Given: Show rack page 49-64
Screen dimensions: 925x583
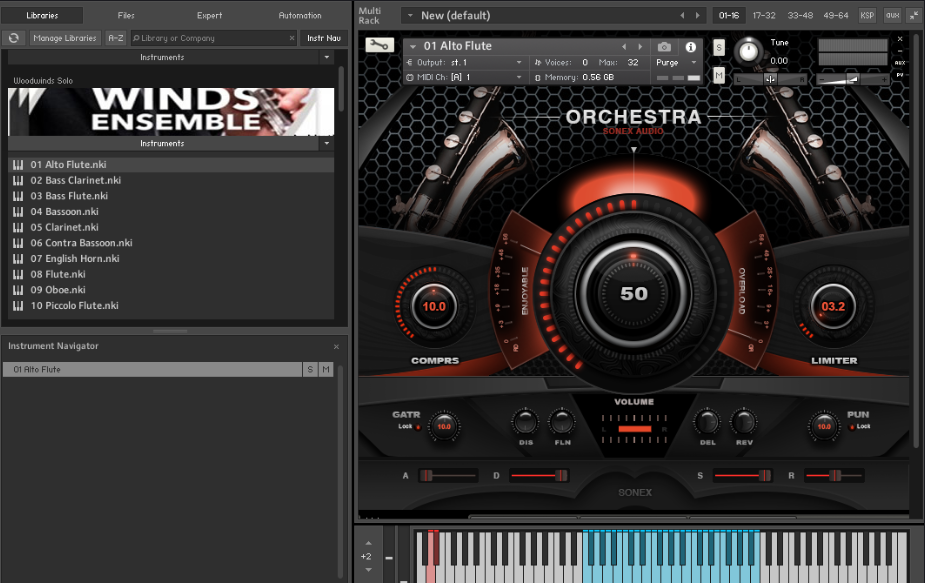Looking at the screenshot, I should click(836, 15).
